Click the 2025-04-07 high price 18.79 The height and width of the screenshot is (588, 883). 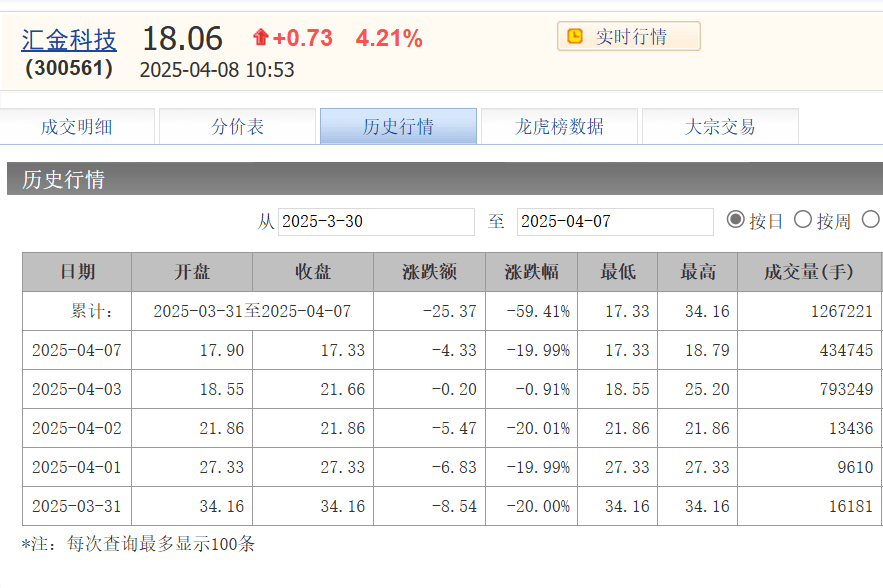(707, 350)
